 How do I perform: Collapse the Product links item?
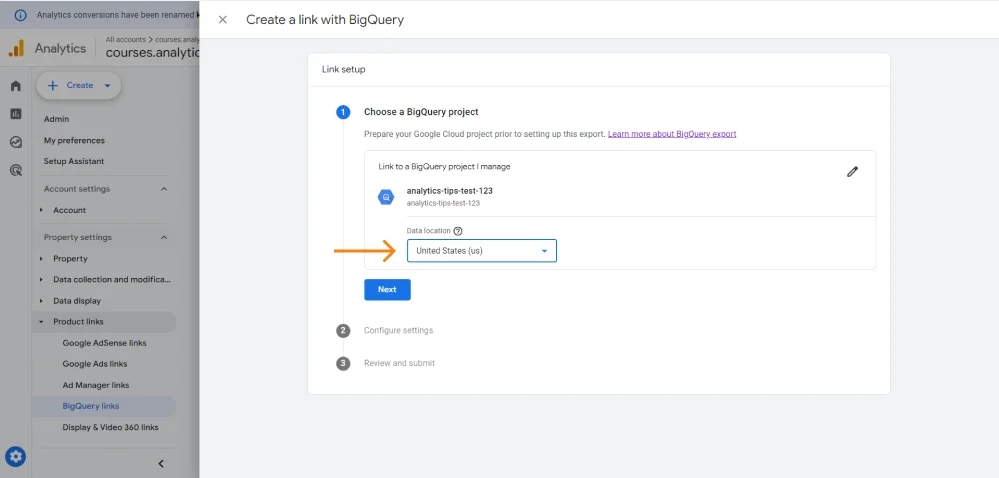41,322
